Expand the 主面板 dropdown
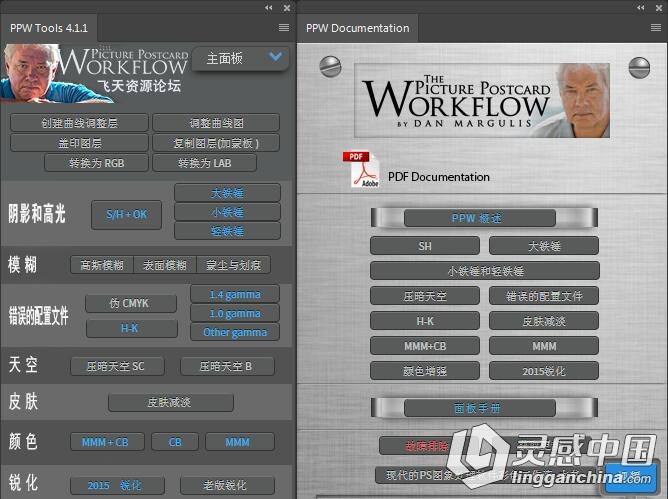668x499 pixels. point(240,58)
